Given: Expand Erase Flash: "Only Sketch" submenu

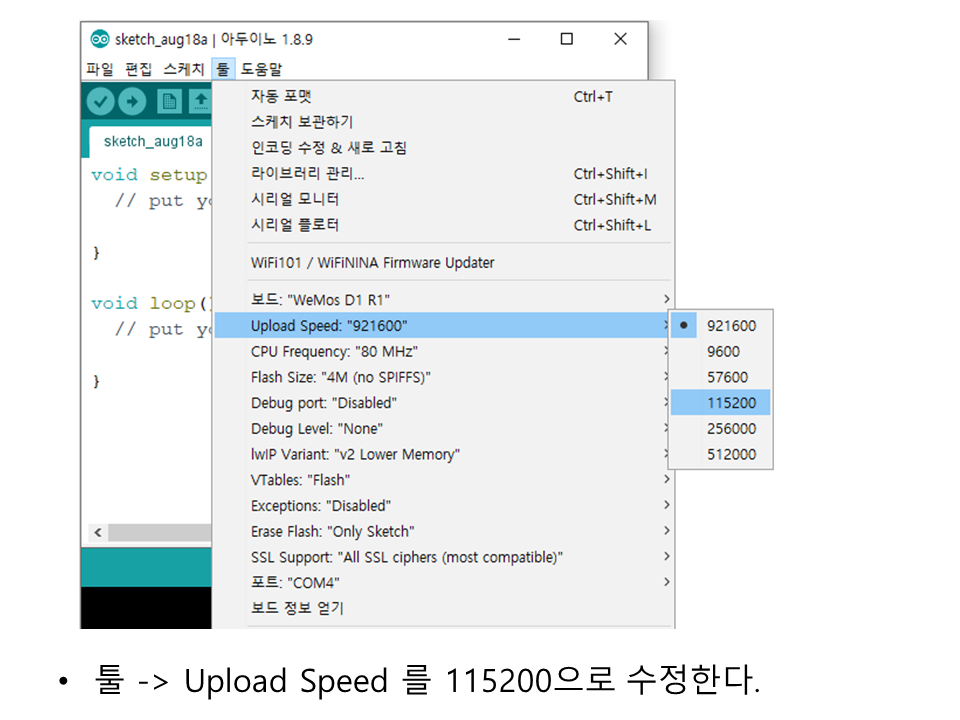Looking at the screenshot, I should 445,531.
